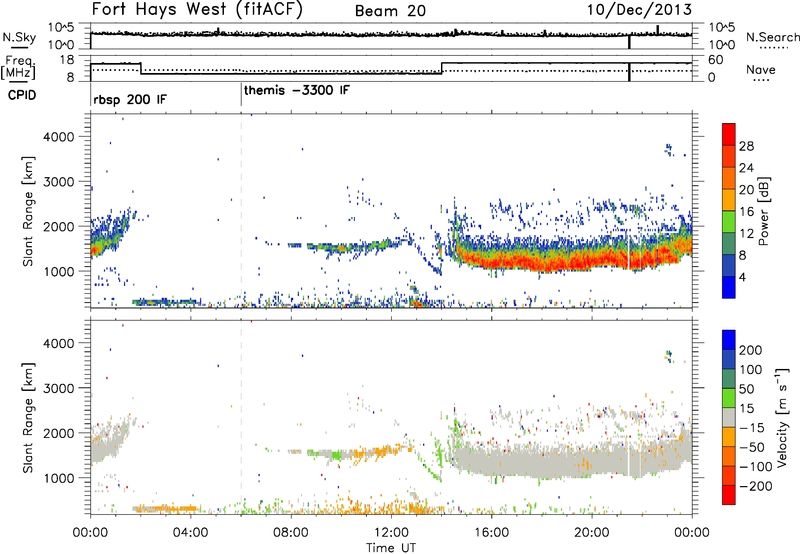Click the '1000' tick on velocity panel
The height and width of the screenshot is (554, 800).
[x=58, y=478]
